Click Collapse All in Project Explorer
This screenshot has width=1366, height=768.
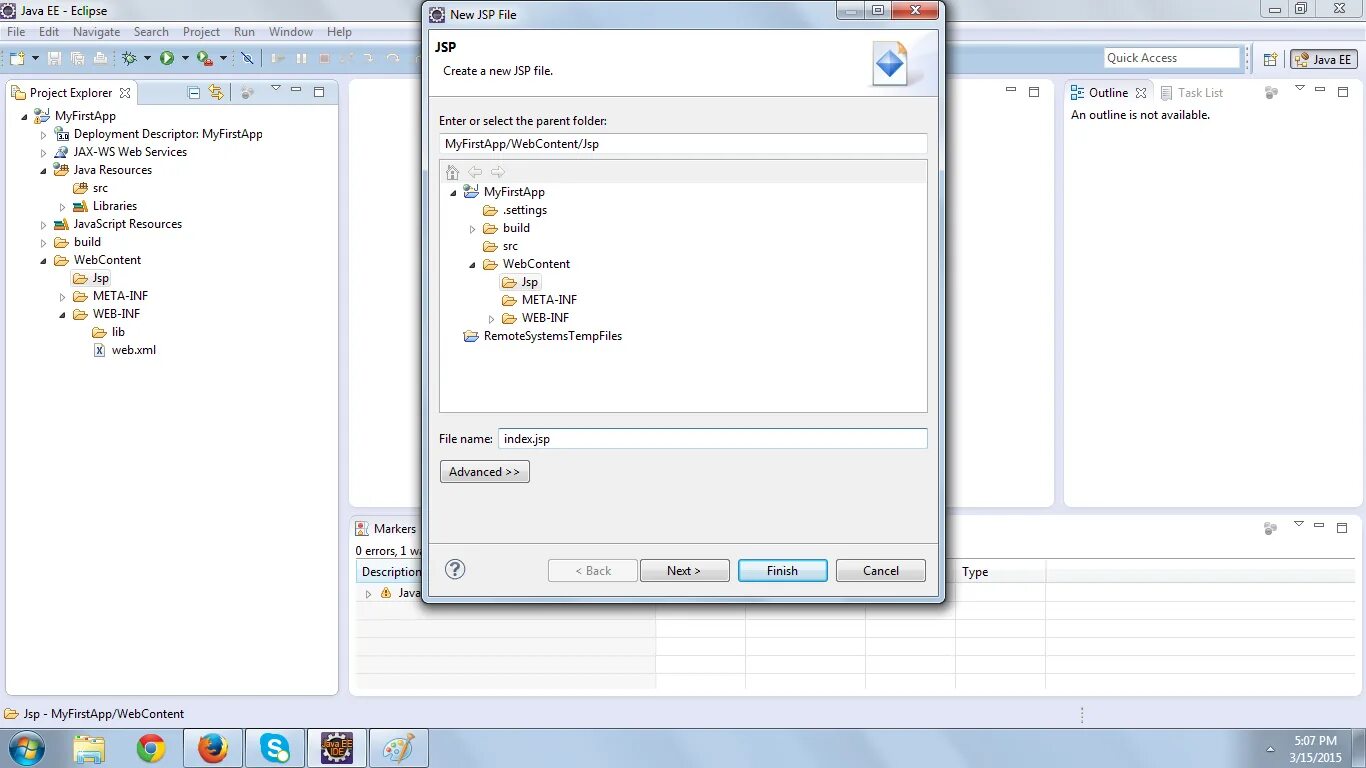pyautogui.click(x=194, y=92)
